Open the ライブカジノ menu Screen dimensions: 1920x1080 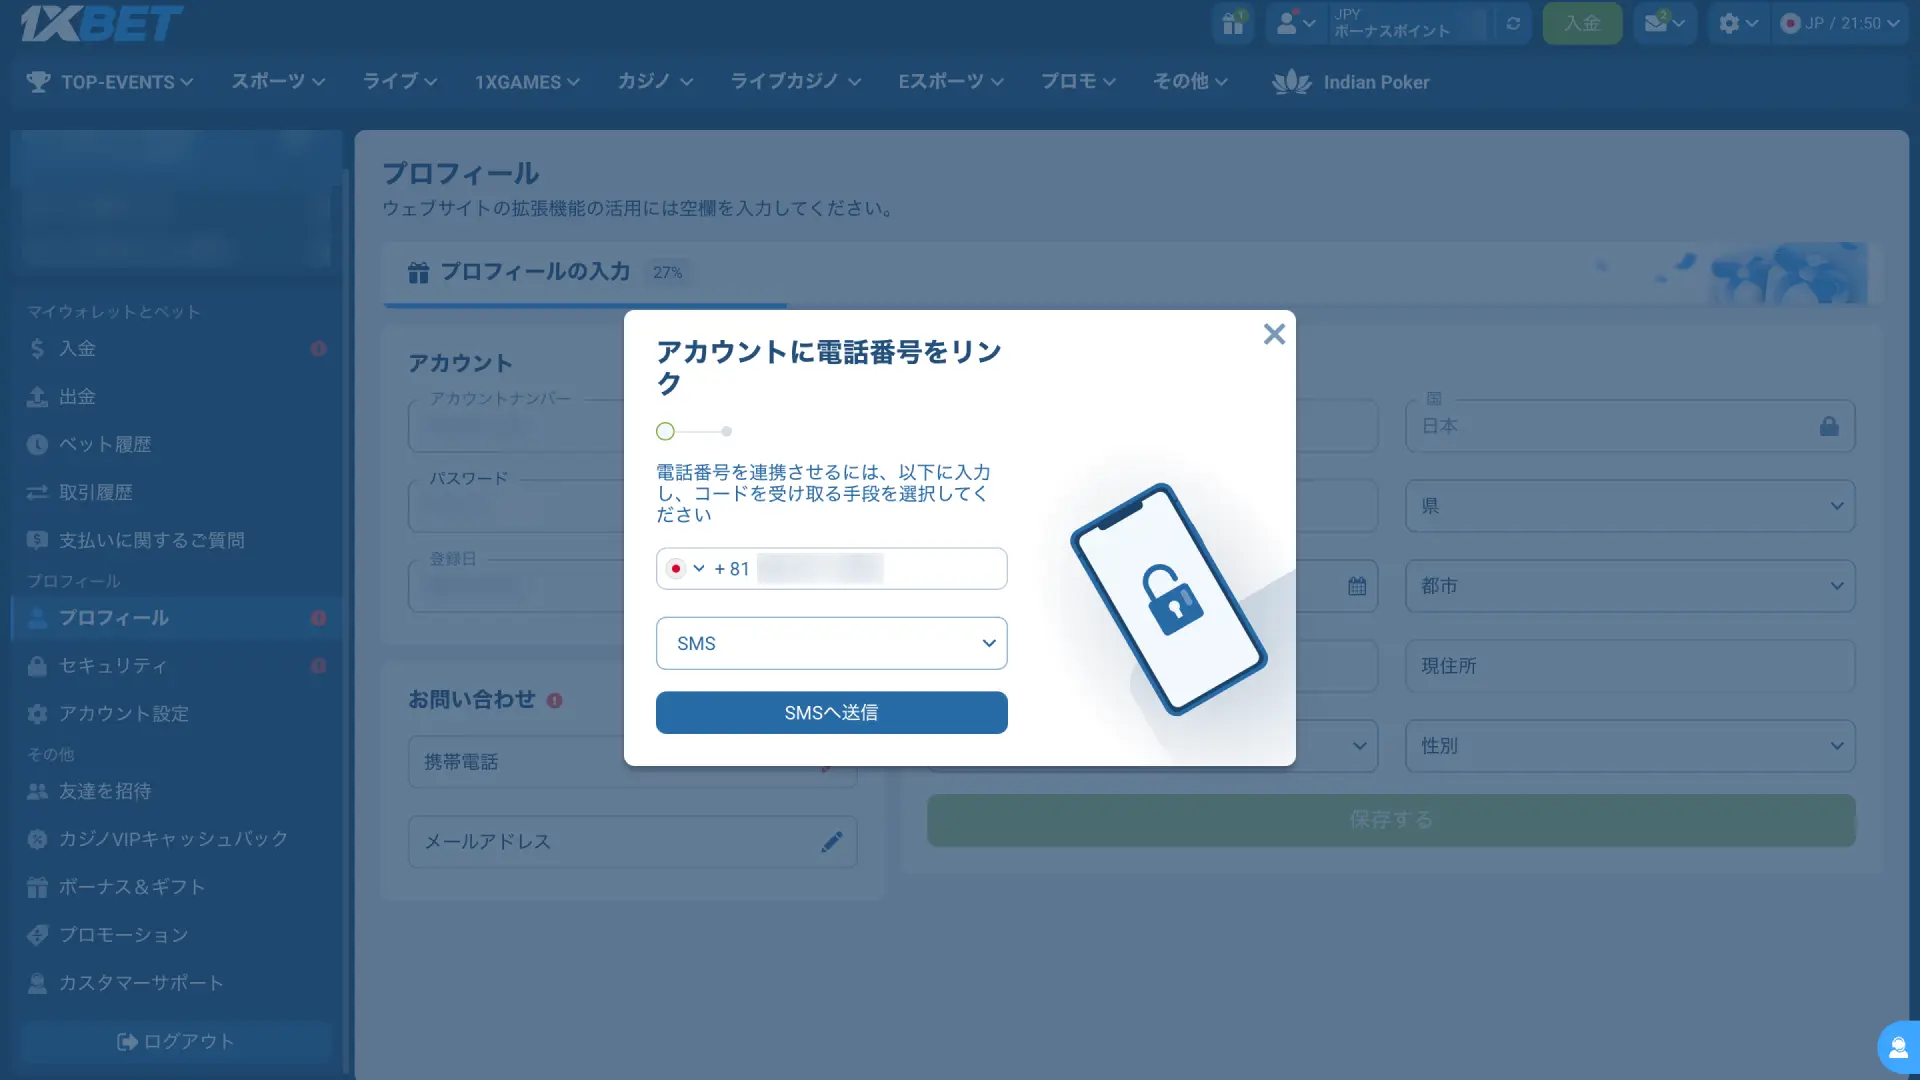[x=795, y=82]
